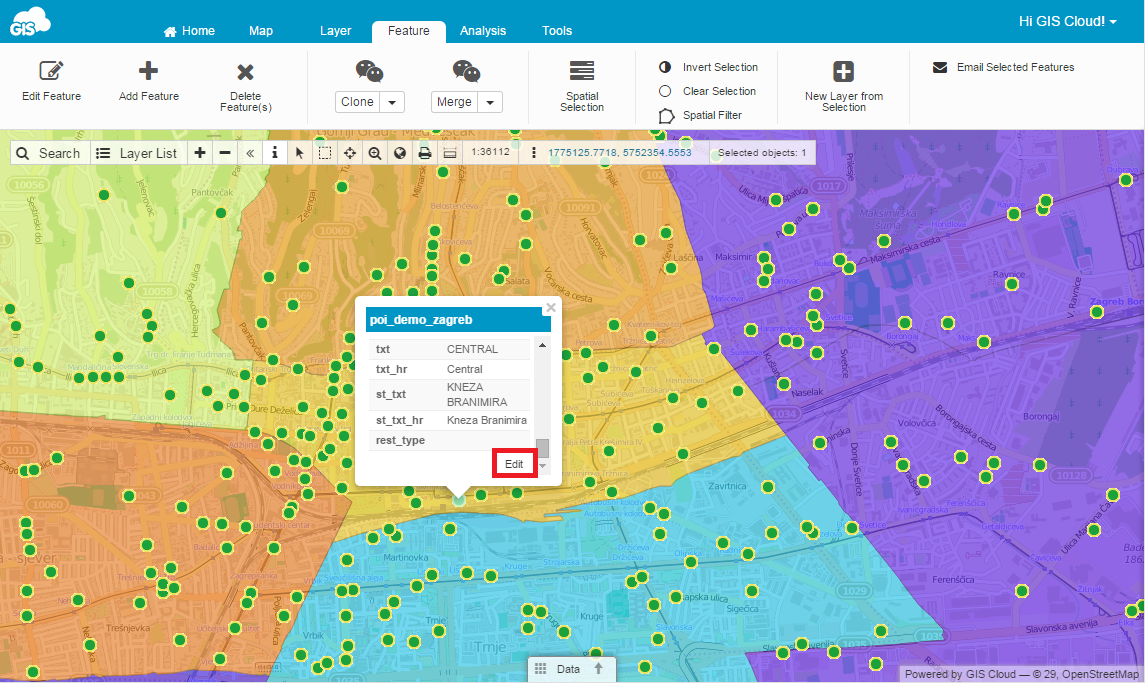1145x683 pixels.
Task: Click Email Selected Features
Action: click(1003, 68)
